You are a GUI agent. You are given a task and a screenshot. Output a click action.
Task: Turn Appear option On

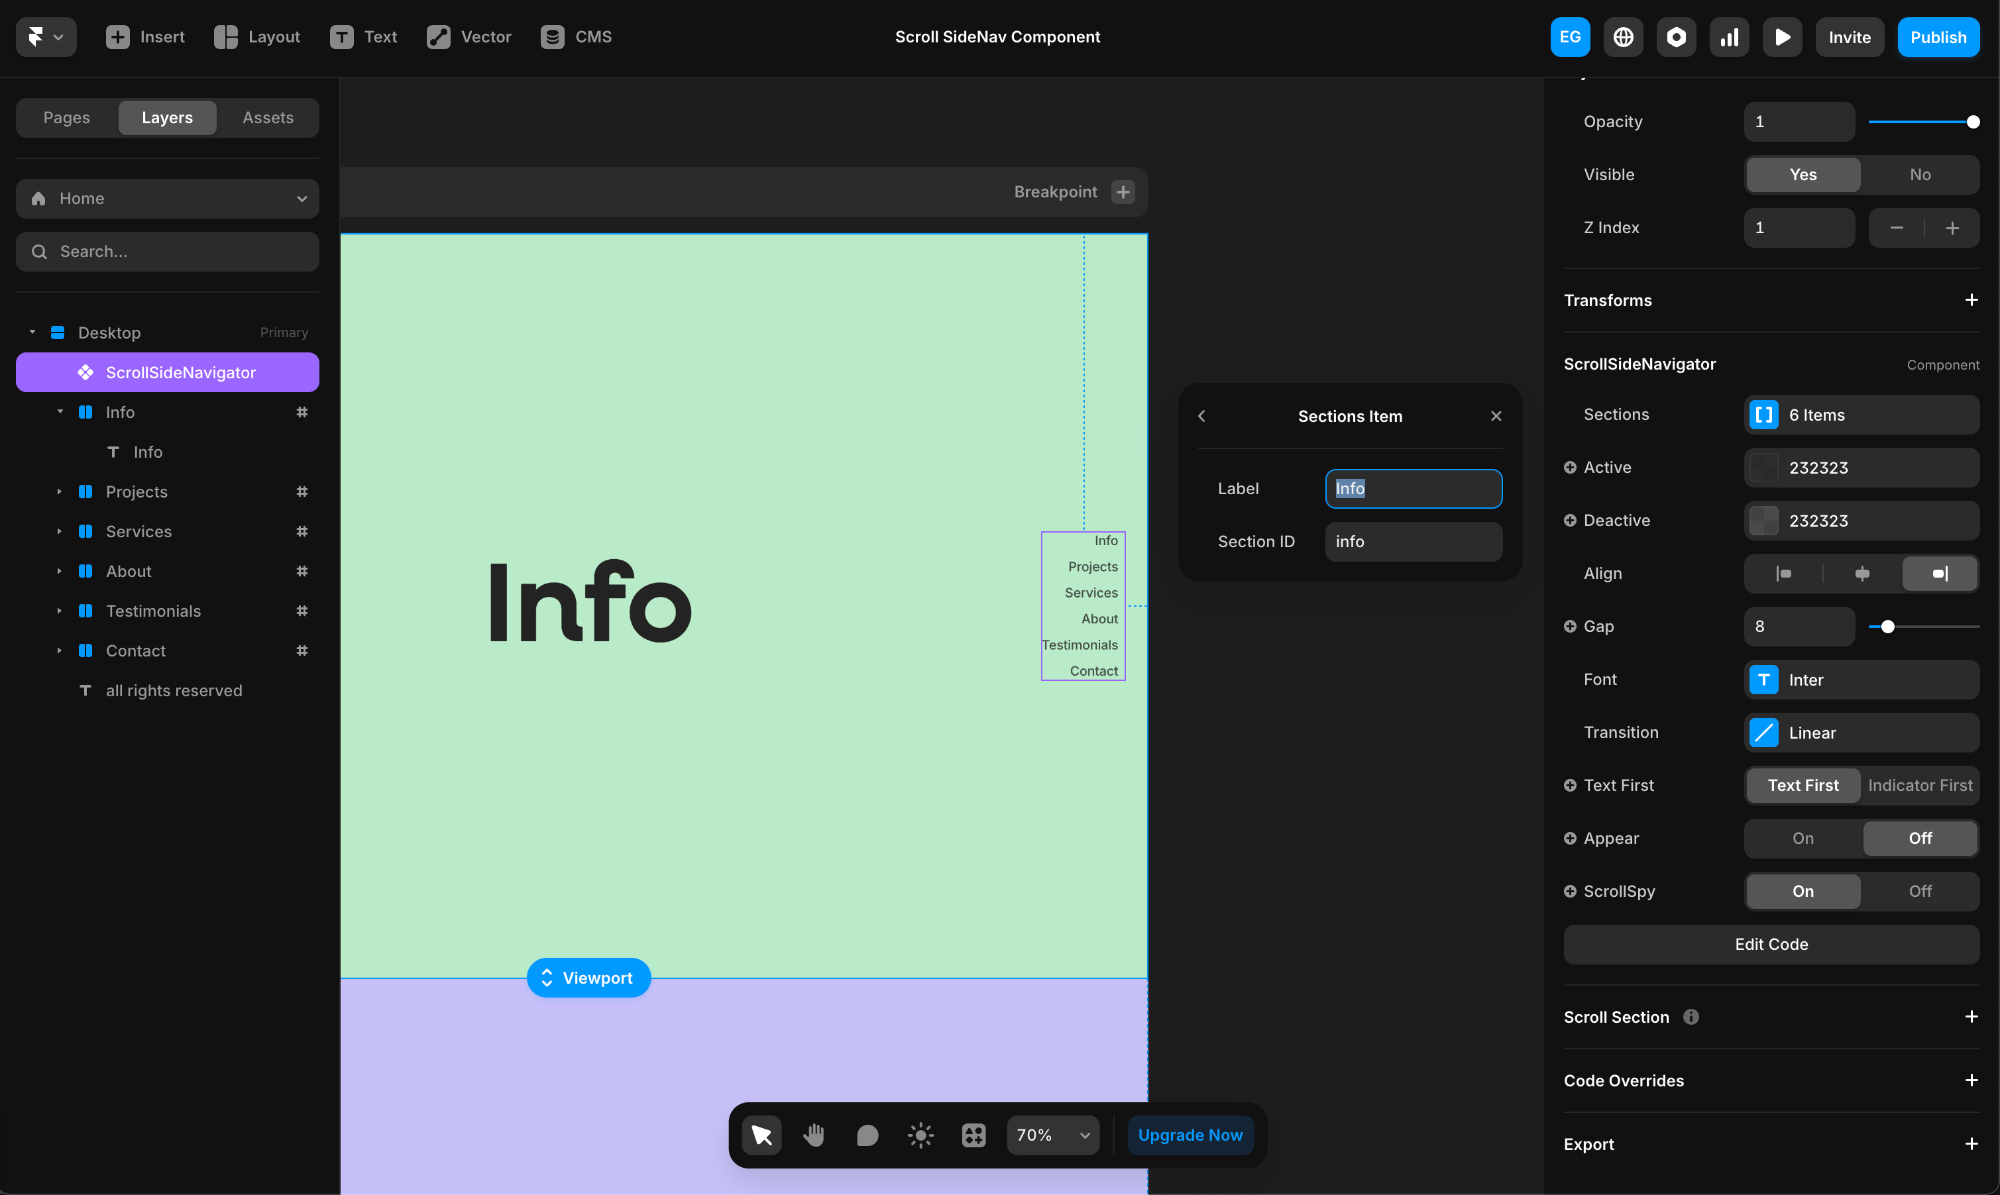(1802, 838)
